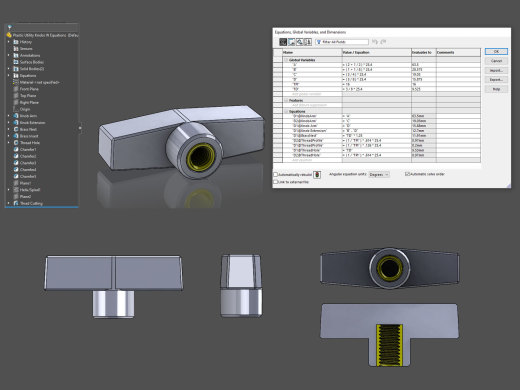Click the Import button

pyautogui.click(x=496, y=70)
